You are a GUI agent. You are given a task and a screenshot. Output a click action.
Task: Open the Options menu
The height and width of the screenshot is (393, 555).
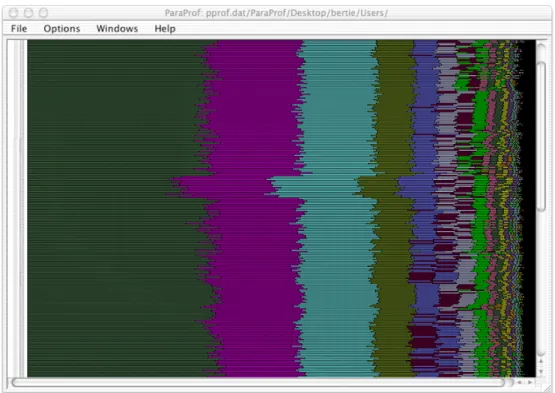click(62, 28)
